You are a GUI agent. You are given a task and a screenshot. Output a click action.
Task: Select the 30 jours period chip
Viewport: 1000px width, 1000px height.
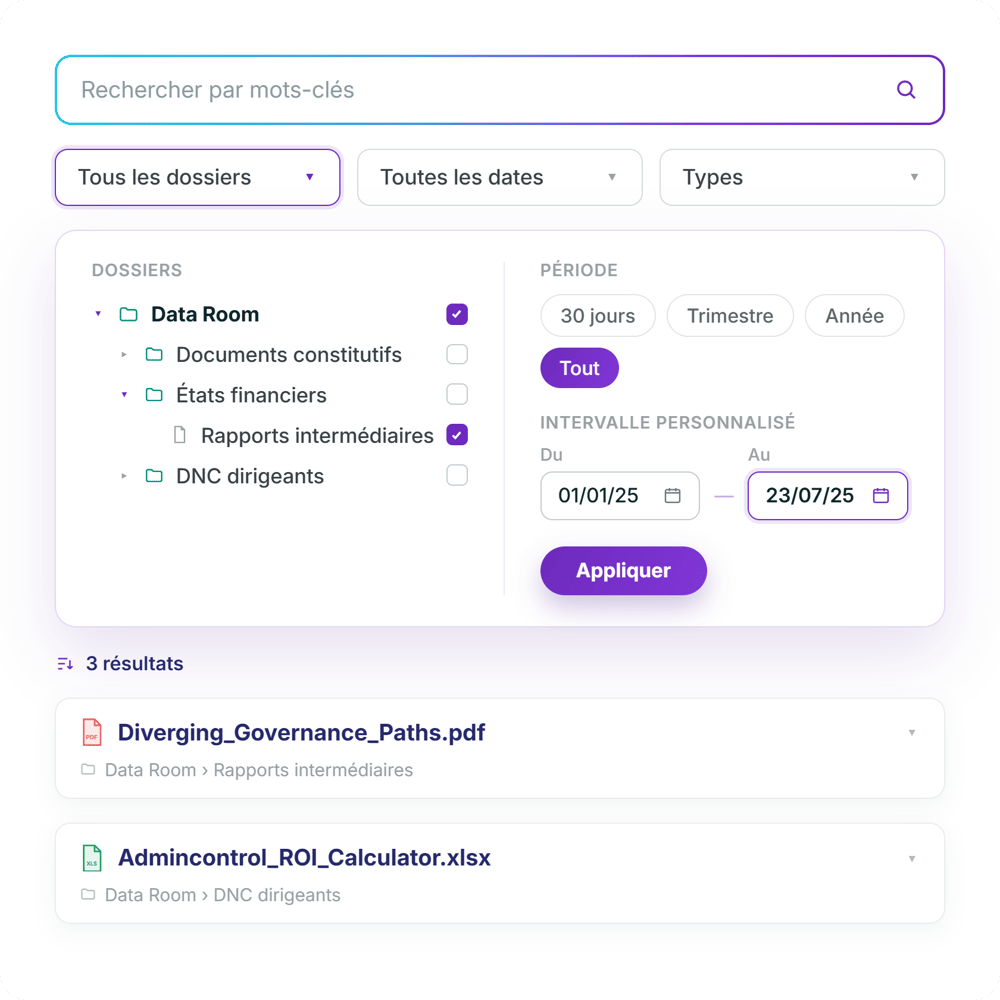tap(598, 316)
